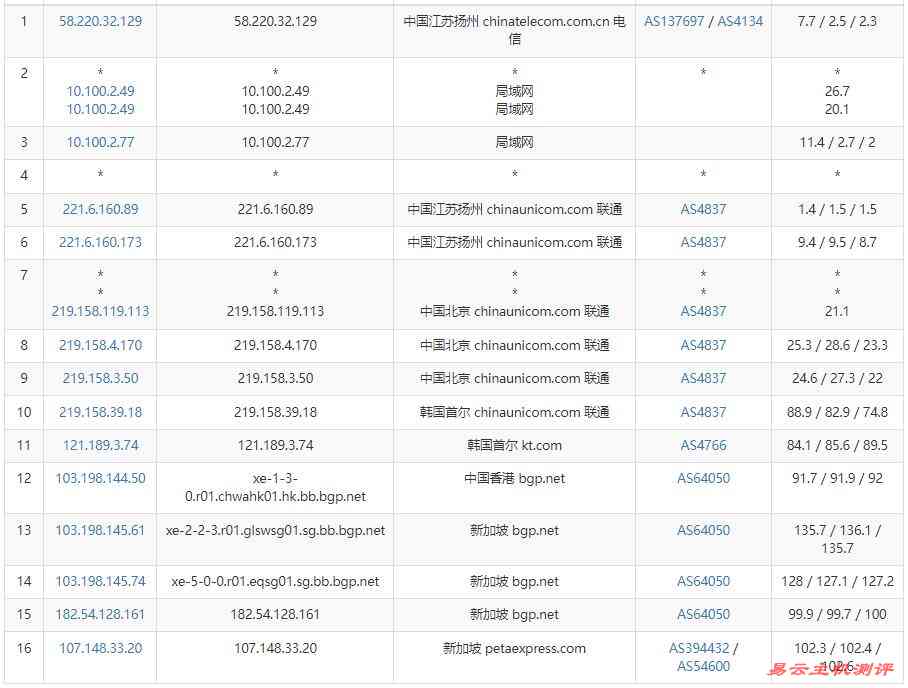Screen dimensions: 908x688
Task: Select location text 中国香港 bgp.net
Action: pos(514,479)
